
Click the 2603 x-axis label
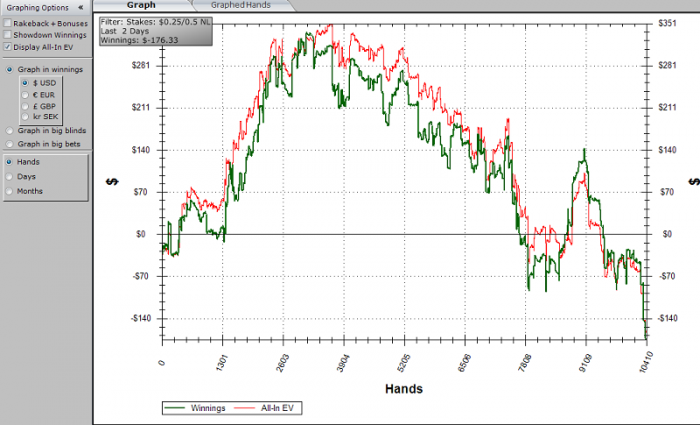point(282,362)
